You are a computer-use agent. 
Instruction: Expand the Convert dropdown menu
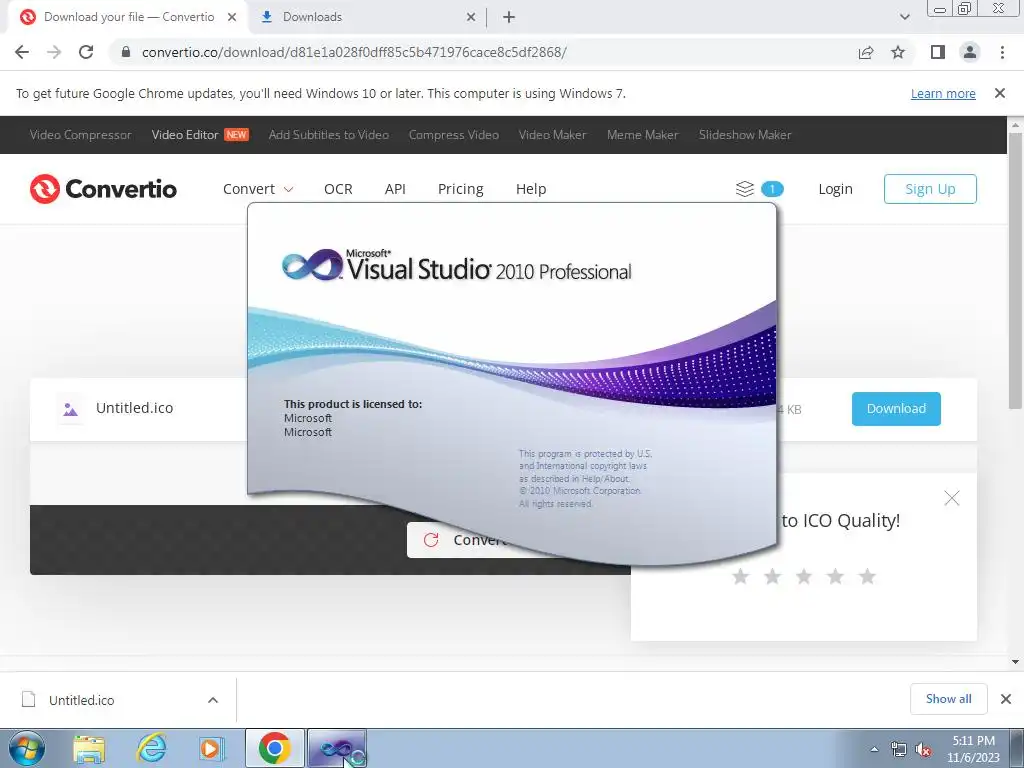pyautogui.click(x=258, y=189)
